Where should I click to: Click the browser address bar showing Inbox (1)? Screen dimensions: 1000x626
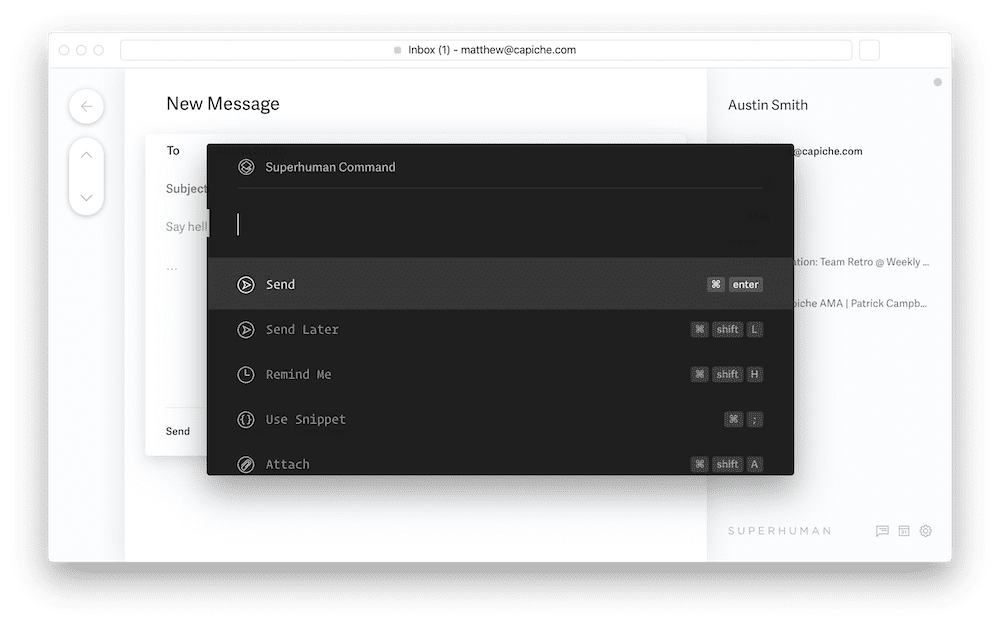tap(485, 50)
